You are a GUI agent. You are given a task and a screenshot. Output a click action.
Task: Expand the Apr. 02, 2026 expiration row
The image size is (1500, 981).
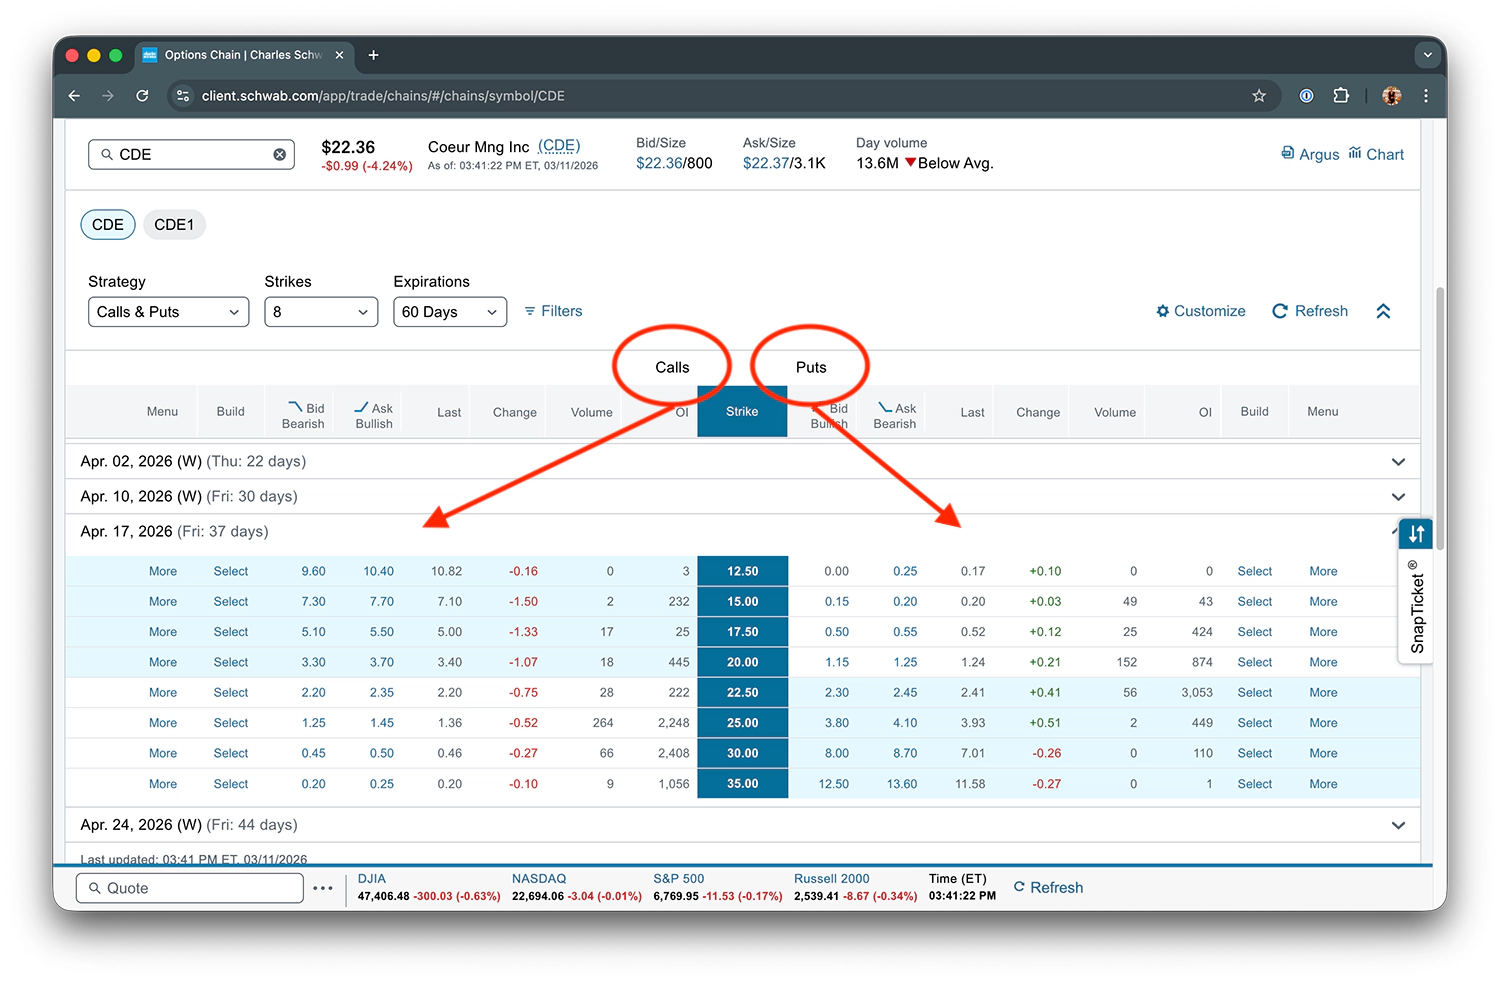[742, 461]
